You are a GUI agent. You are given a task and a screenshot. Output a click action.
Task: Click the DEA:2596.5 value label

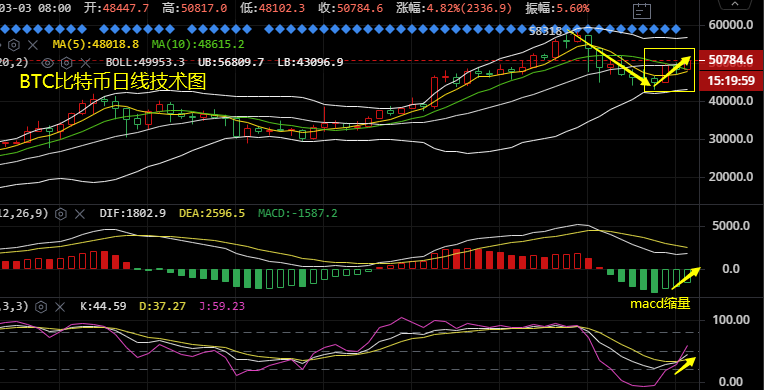tap(212, 213)
